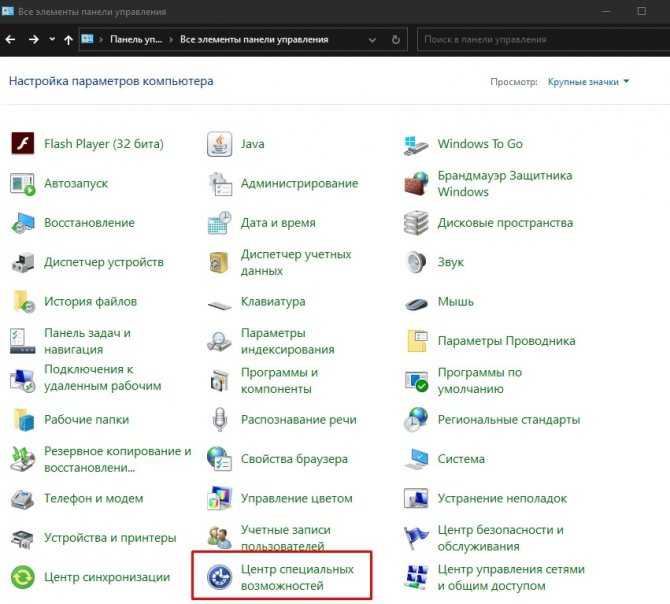
Task: Open Подключения к удаленным рабочим link
Action: point(103,378)
